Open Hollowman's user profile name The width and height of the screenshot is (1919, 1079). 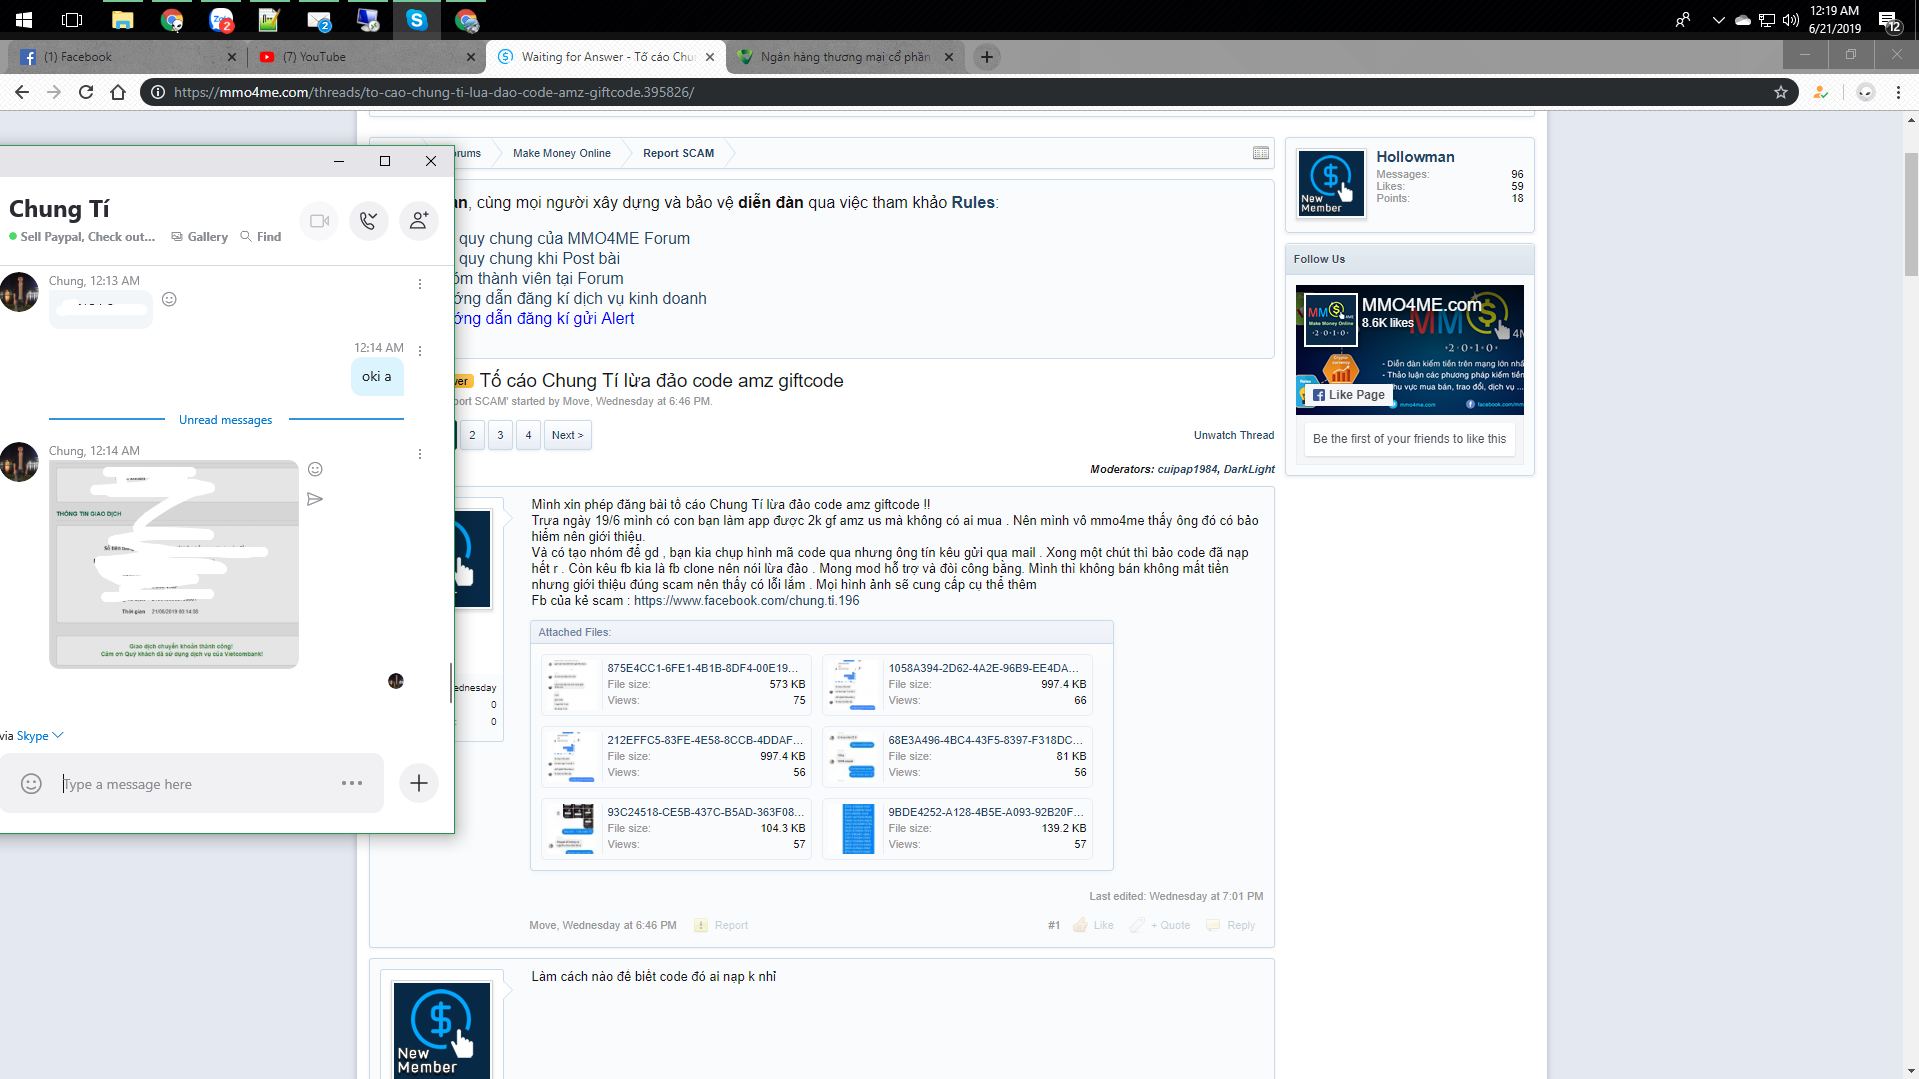click(1415, 157)
